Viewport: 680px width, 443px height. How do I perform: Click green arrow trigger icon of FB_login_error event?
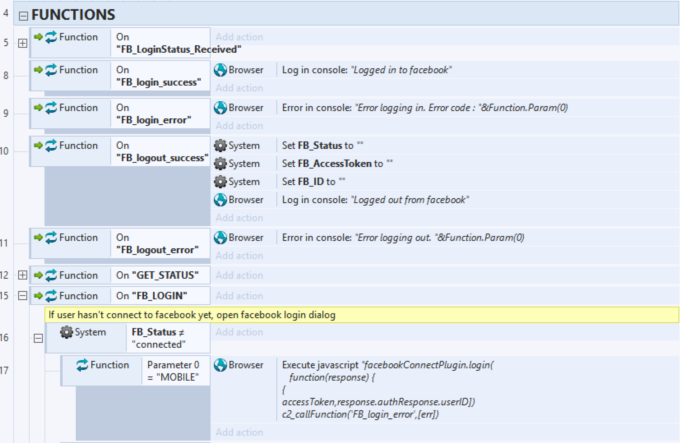[x=38, y=107]
